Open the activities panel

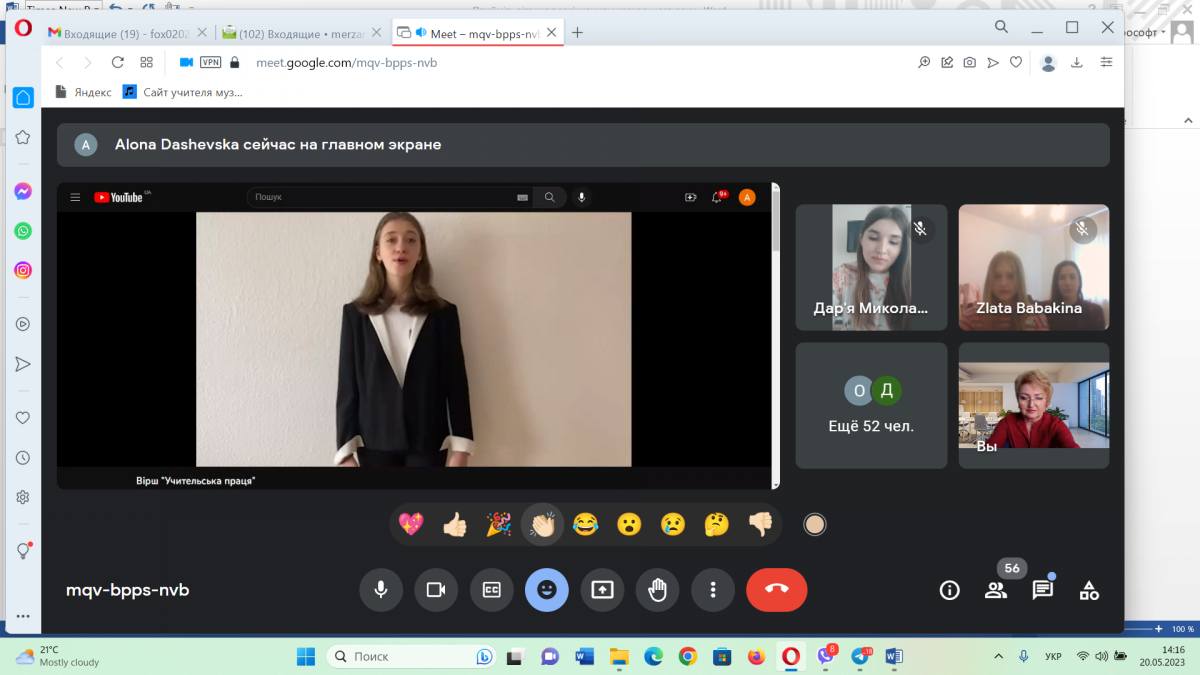tap(1089, 590)
